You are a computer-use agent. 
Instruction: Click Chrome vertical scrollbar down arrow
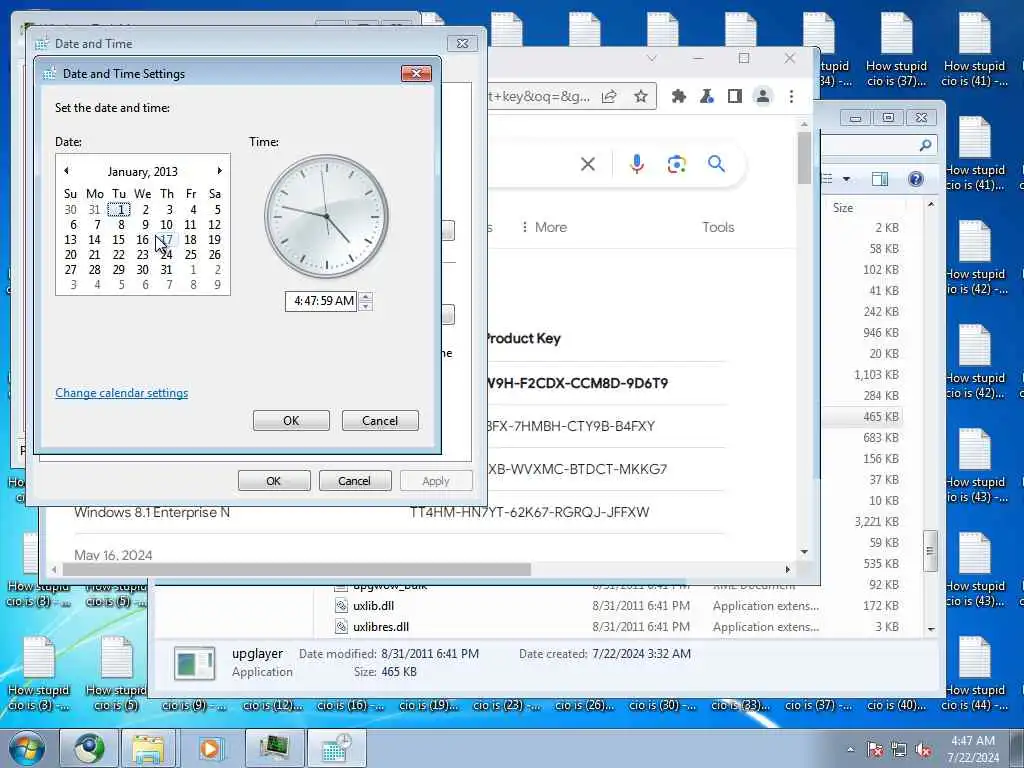pos(804,552)
